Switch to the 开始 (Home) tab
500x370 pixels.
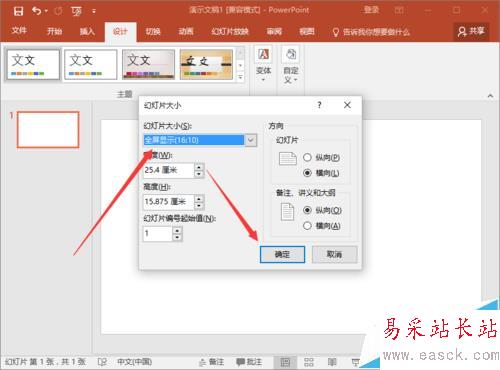coord(54,31)
